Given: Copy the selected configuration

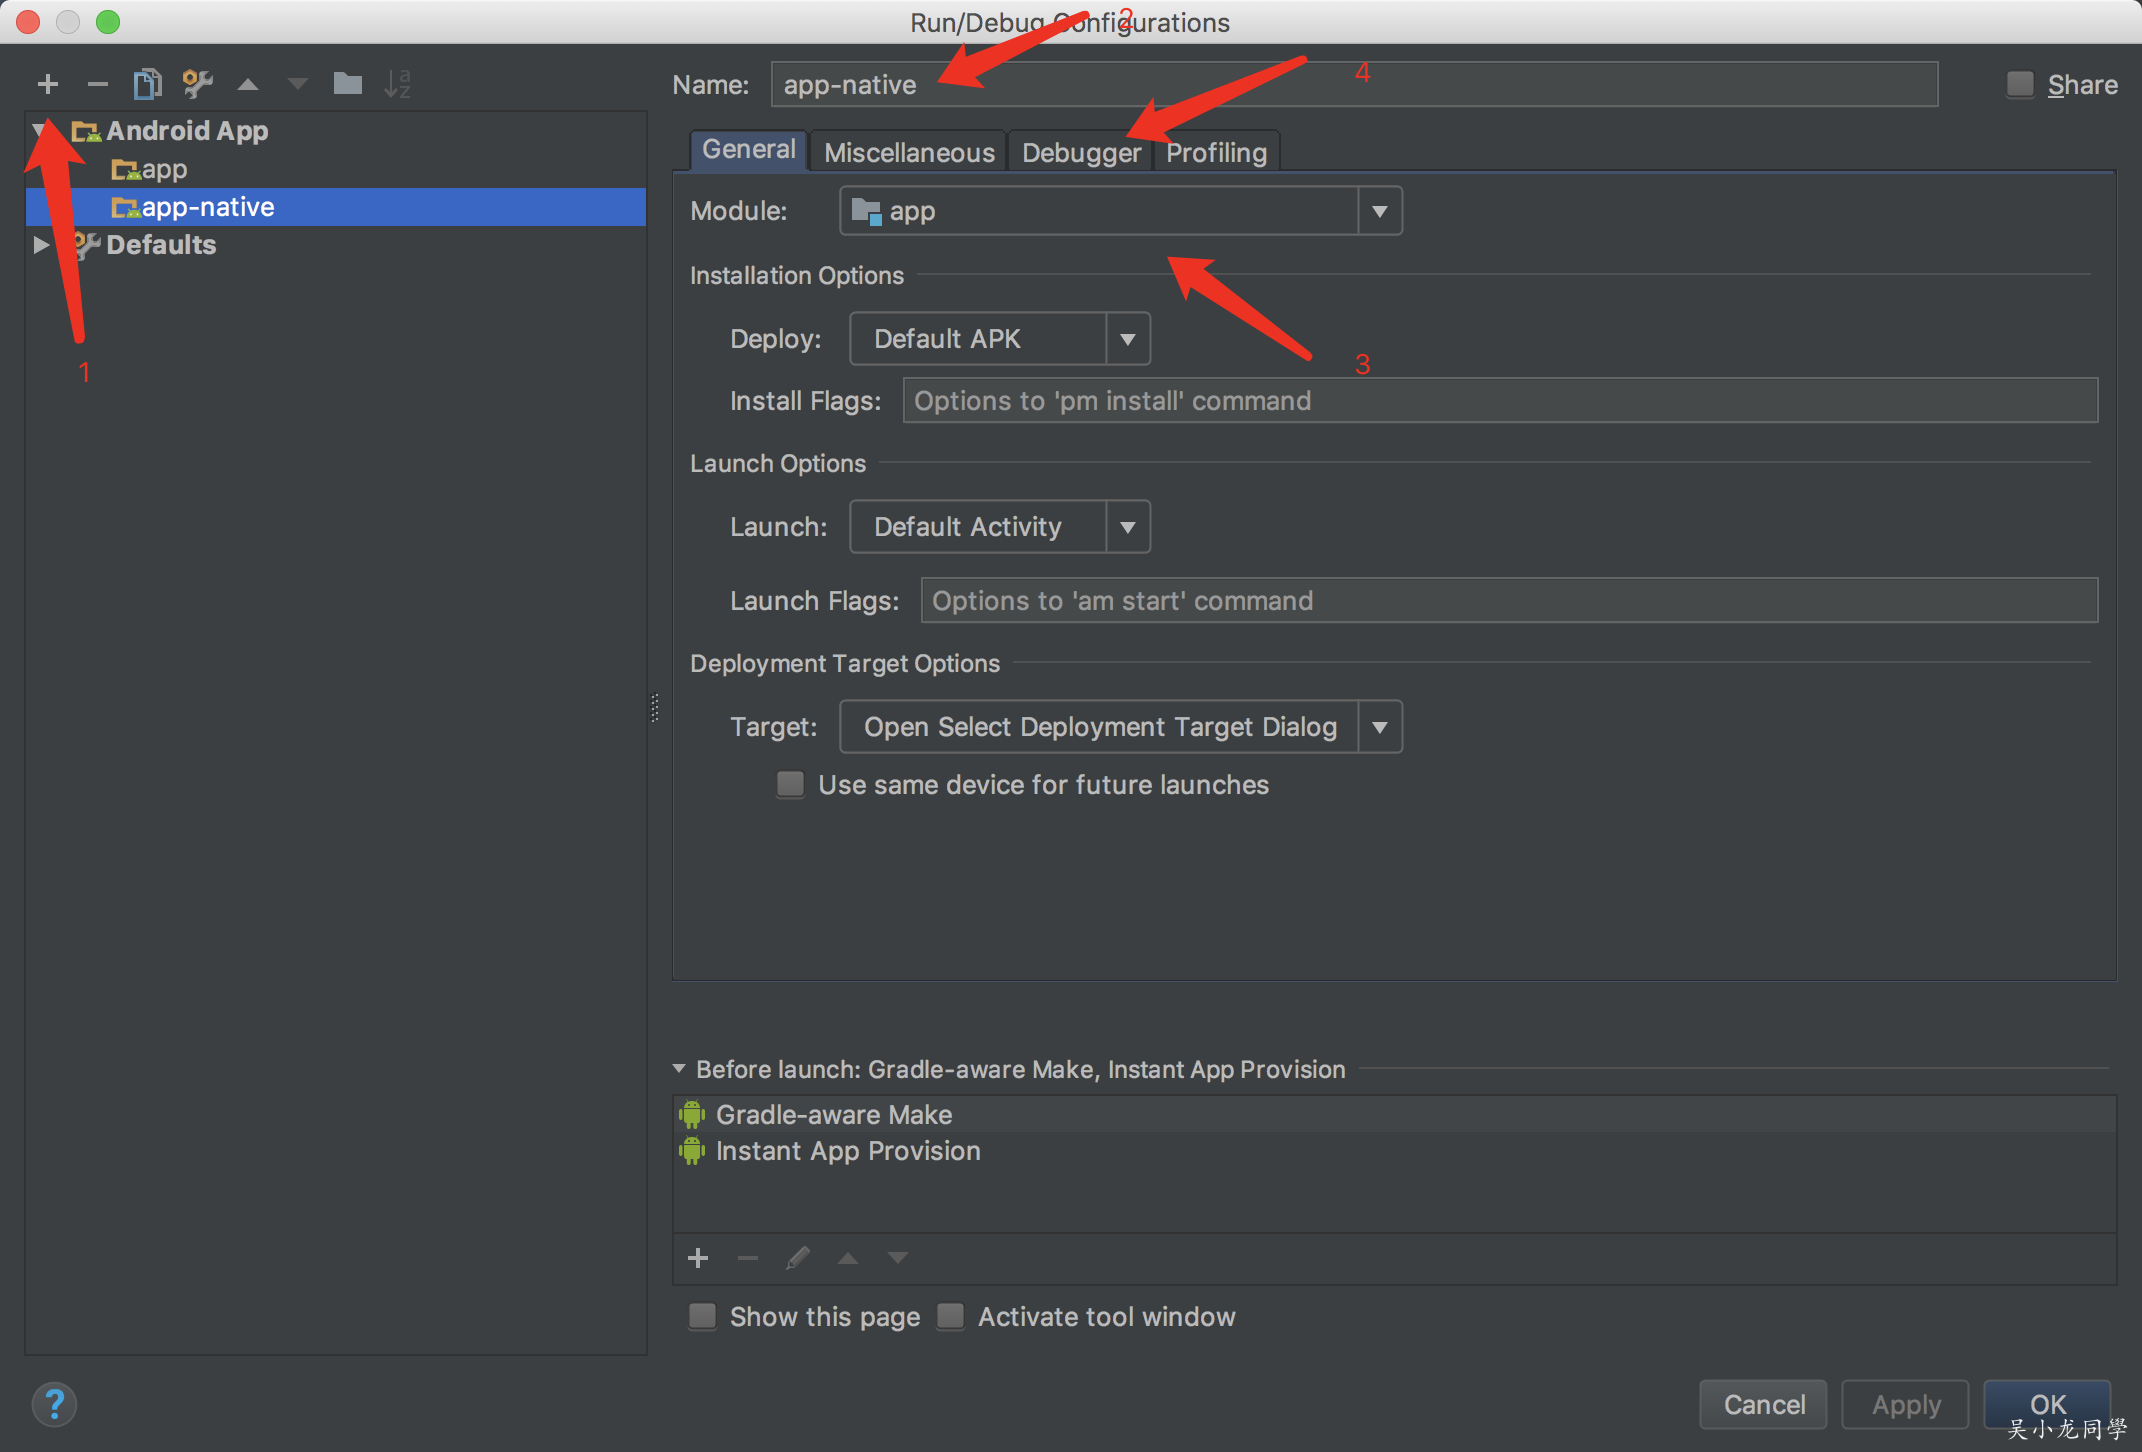Looking at the screenshot, I should point(147,84).
